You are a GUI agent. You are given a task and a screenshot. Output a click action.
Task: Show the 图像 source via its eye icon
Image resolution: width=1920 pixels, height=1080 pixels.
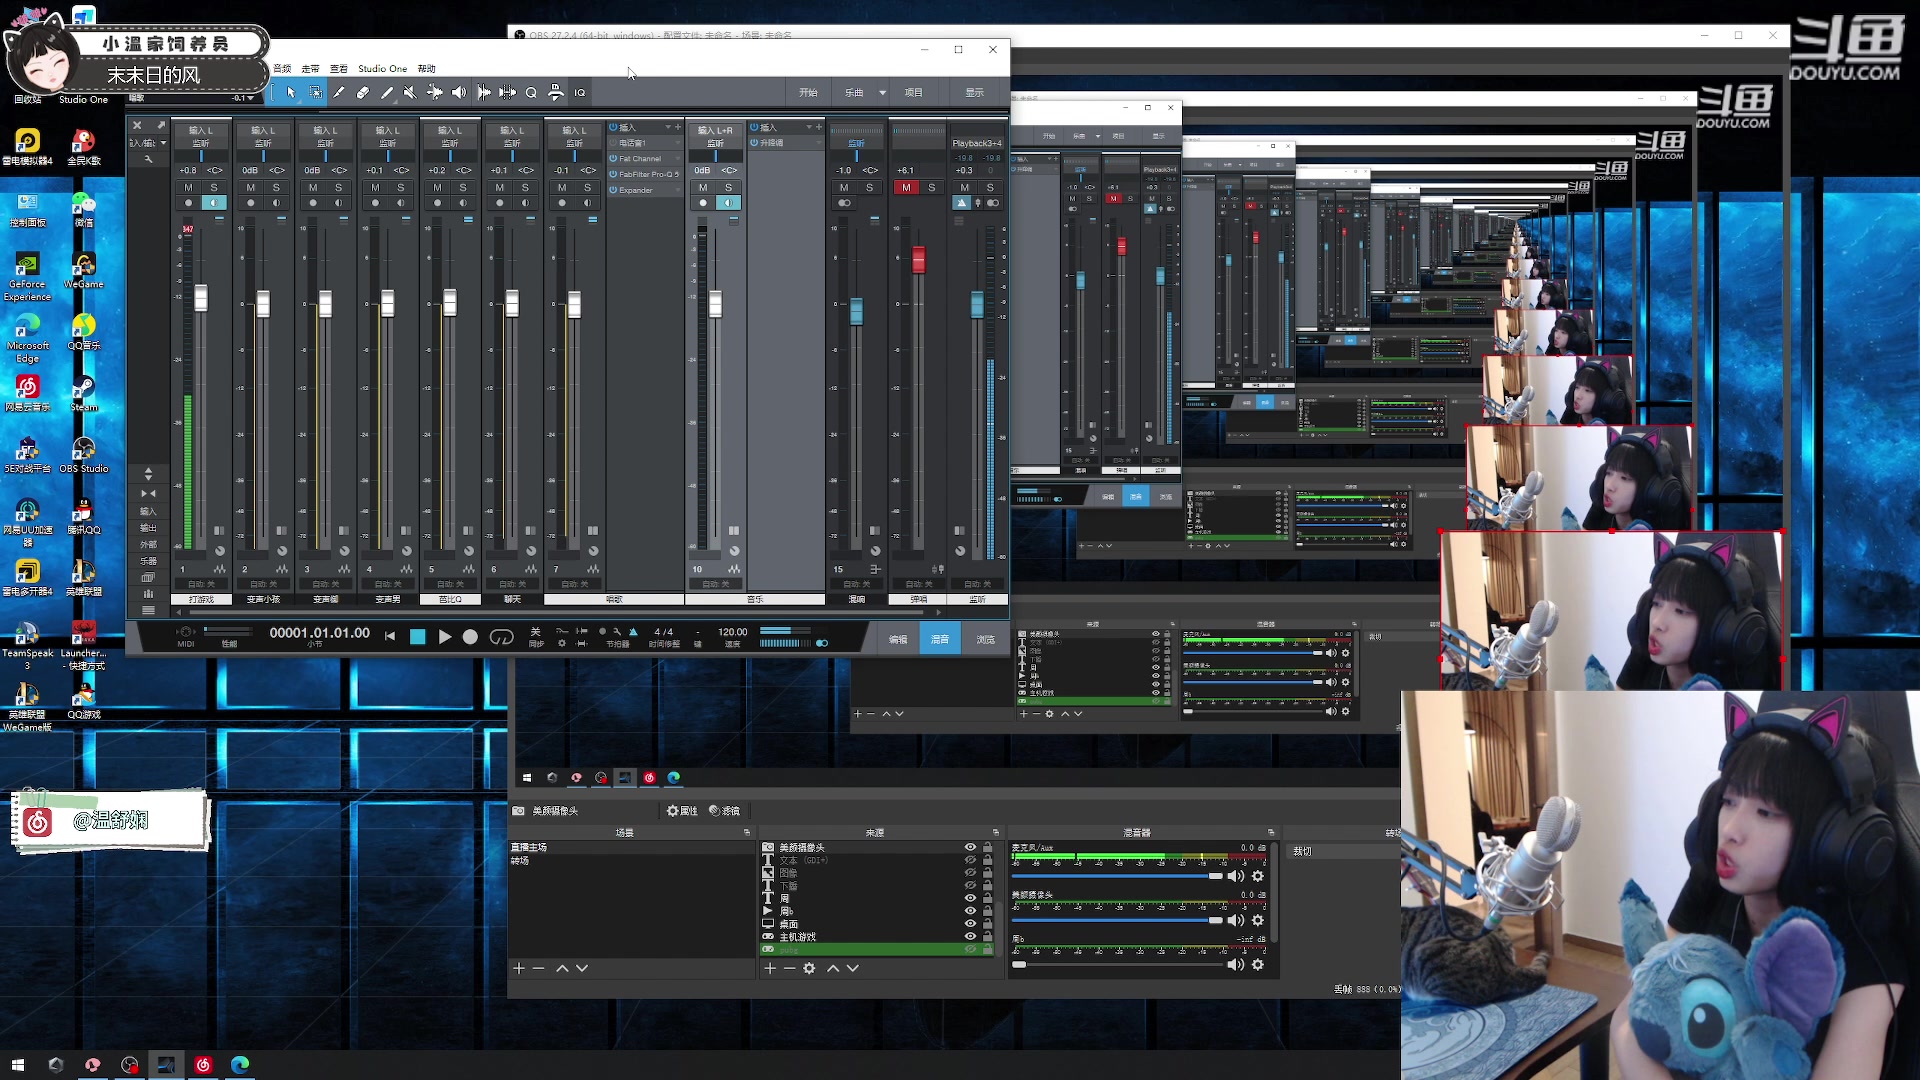[x=970, y=872]
